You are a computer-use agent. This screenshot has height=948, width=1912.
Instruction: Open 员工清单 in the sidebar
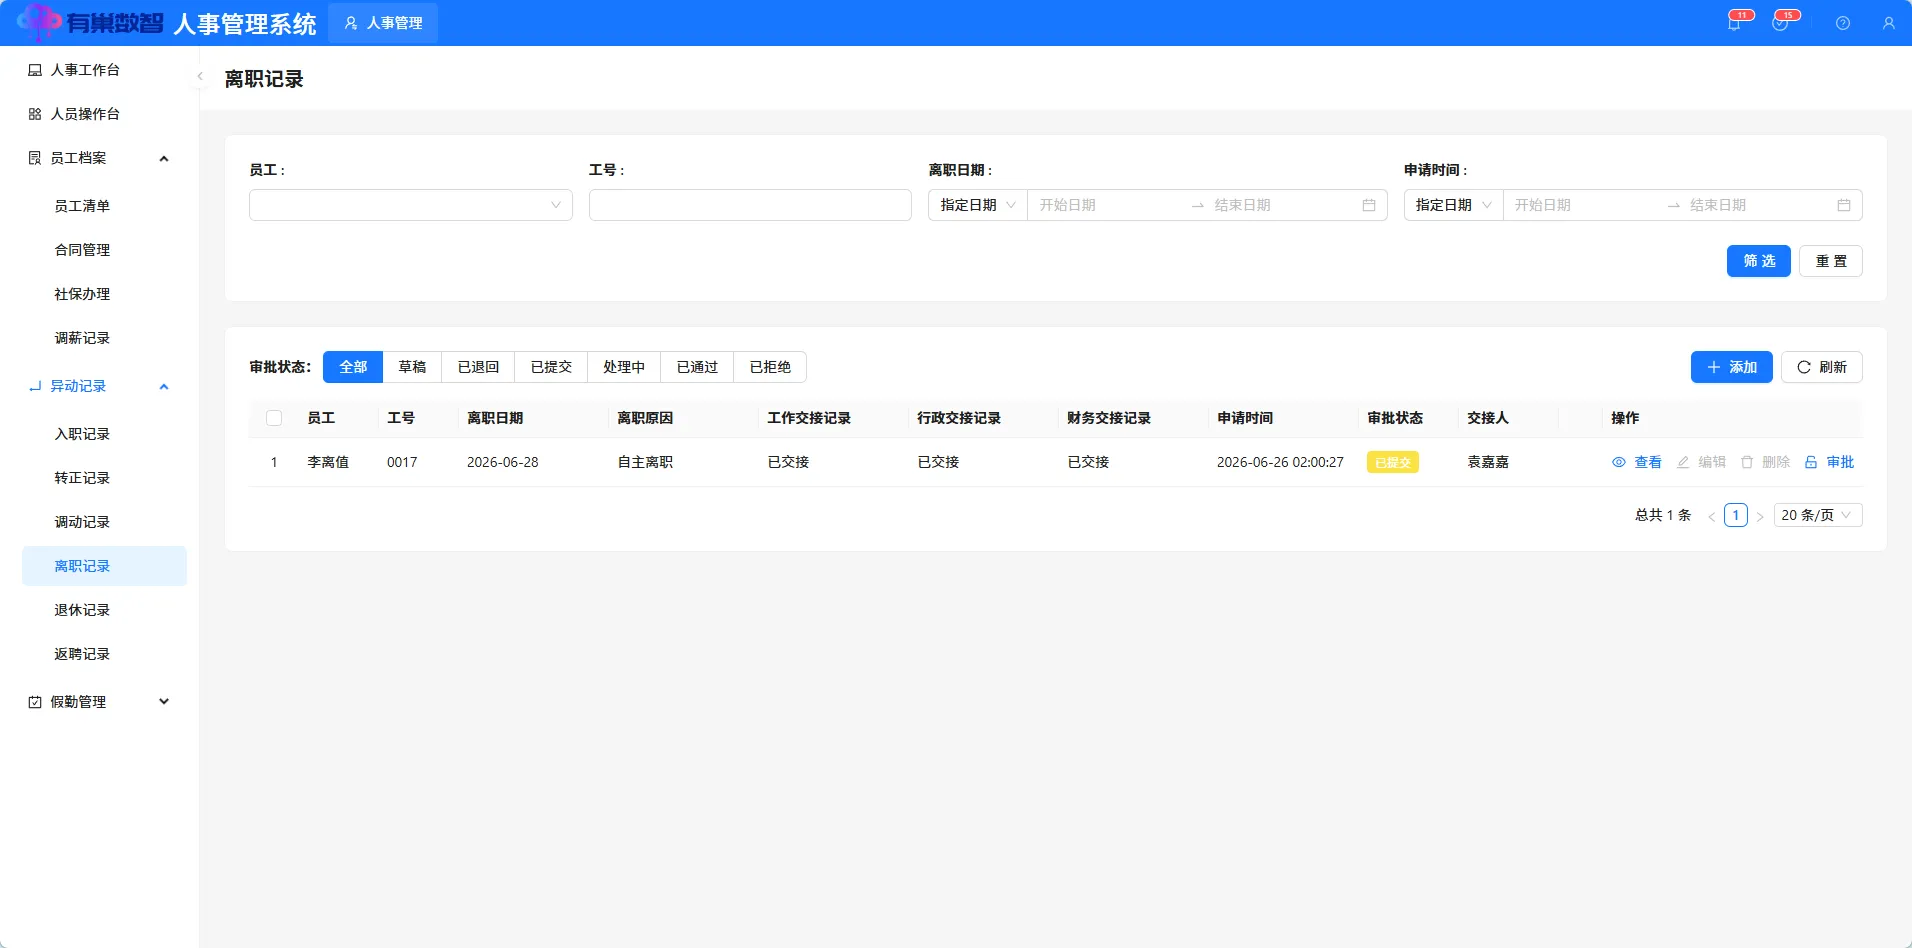[104, 206]
